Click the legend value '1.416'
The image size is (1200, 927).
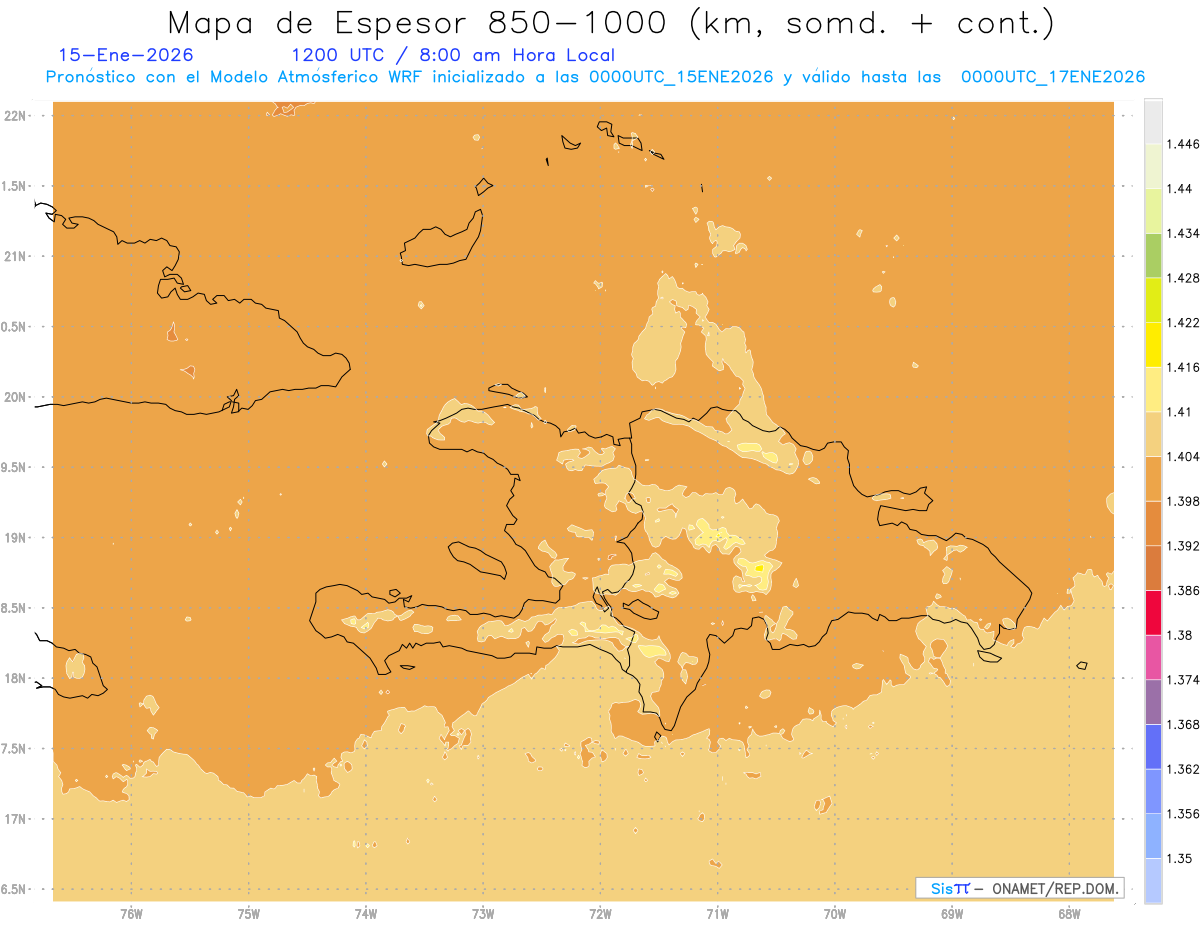click(x=1182, y=367)
